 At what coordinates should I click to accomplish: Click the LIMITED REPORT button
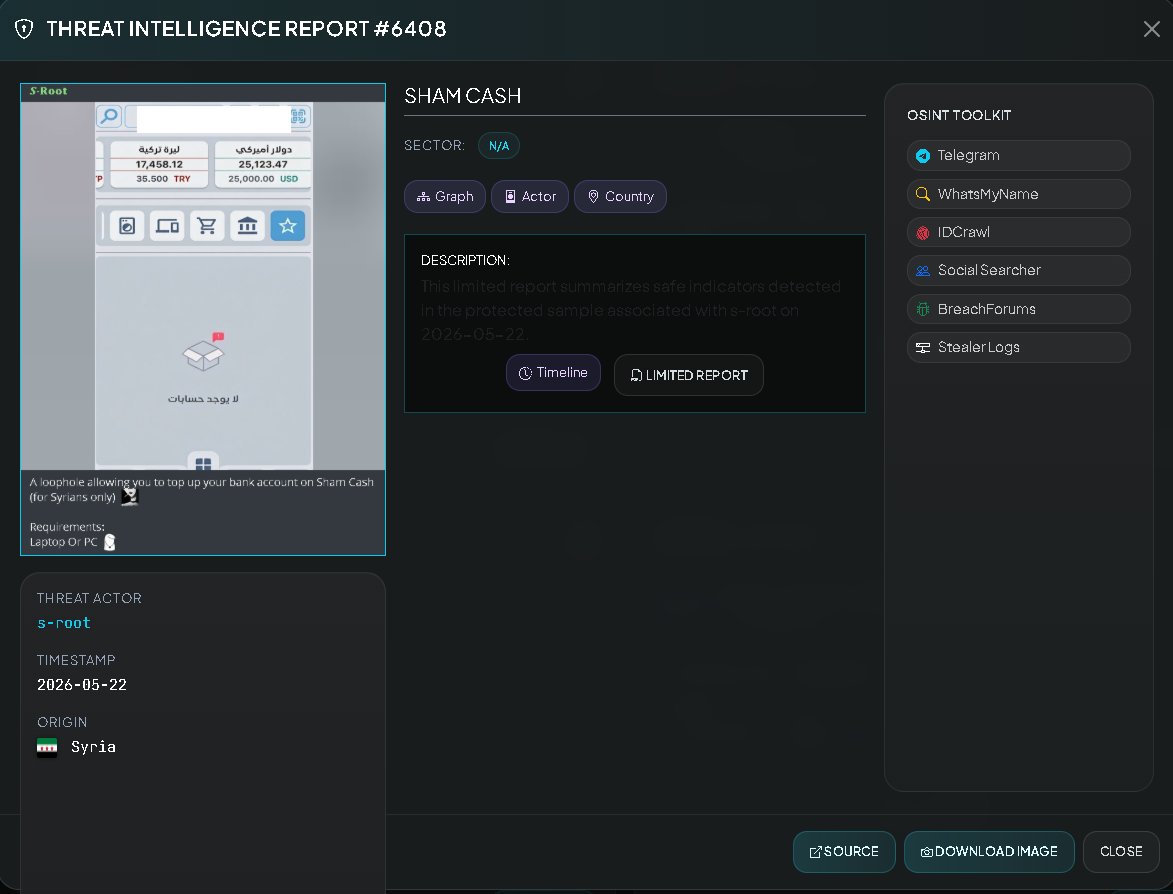tap(688, 375)
